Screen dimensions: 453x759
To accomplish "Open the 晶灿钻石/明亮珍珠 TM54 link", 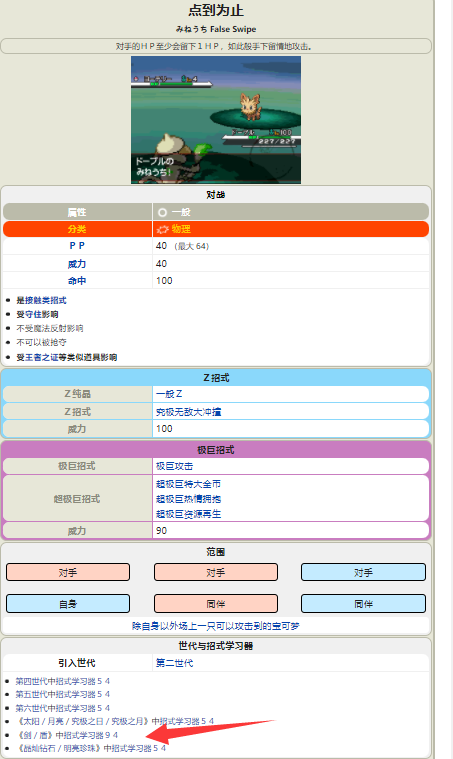I will [x=91, y=748].
